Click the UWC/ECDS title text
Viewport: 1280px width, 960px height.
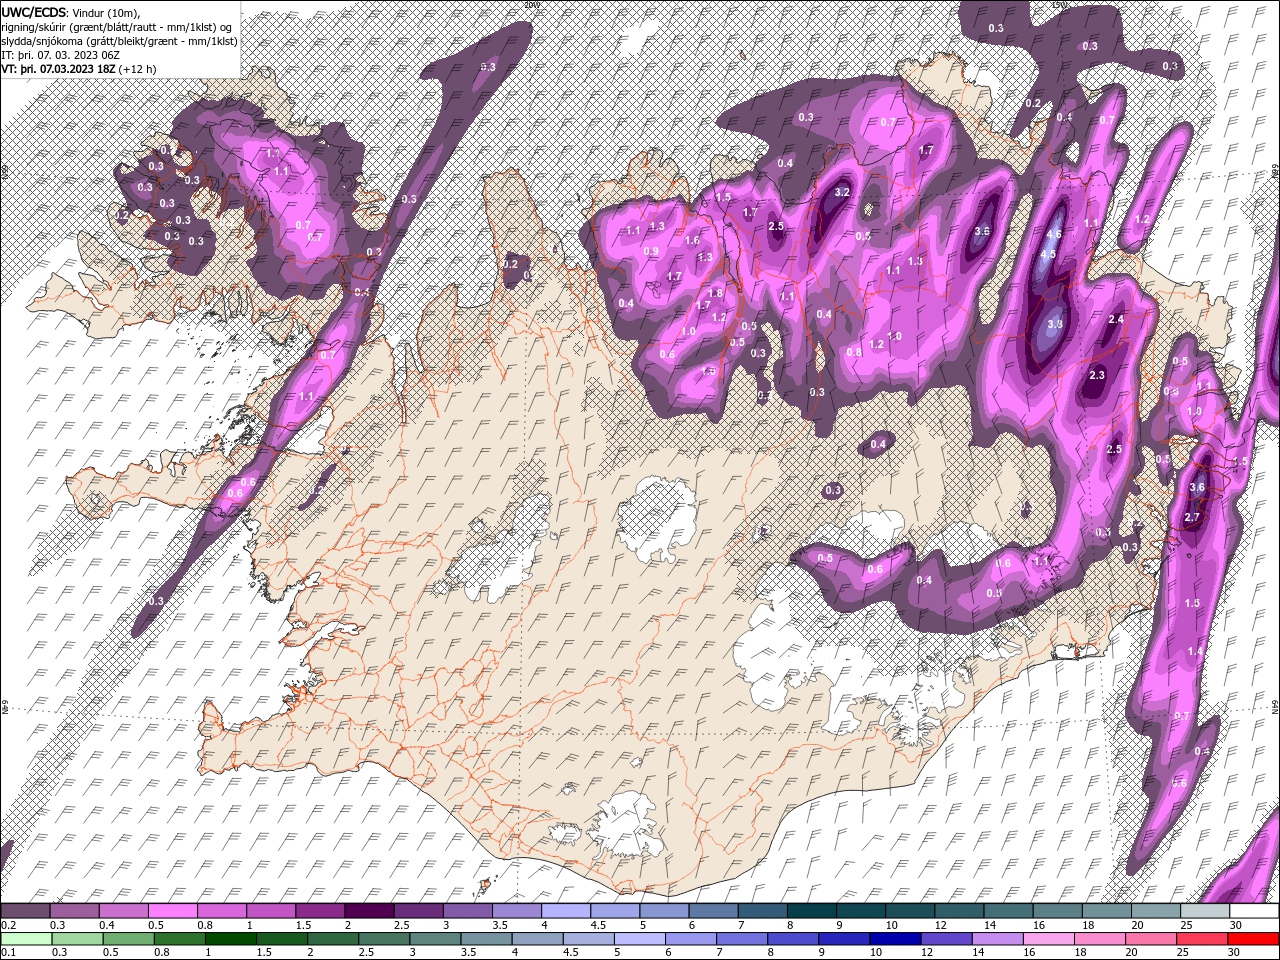34,12
